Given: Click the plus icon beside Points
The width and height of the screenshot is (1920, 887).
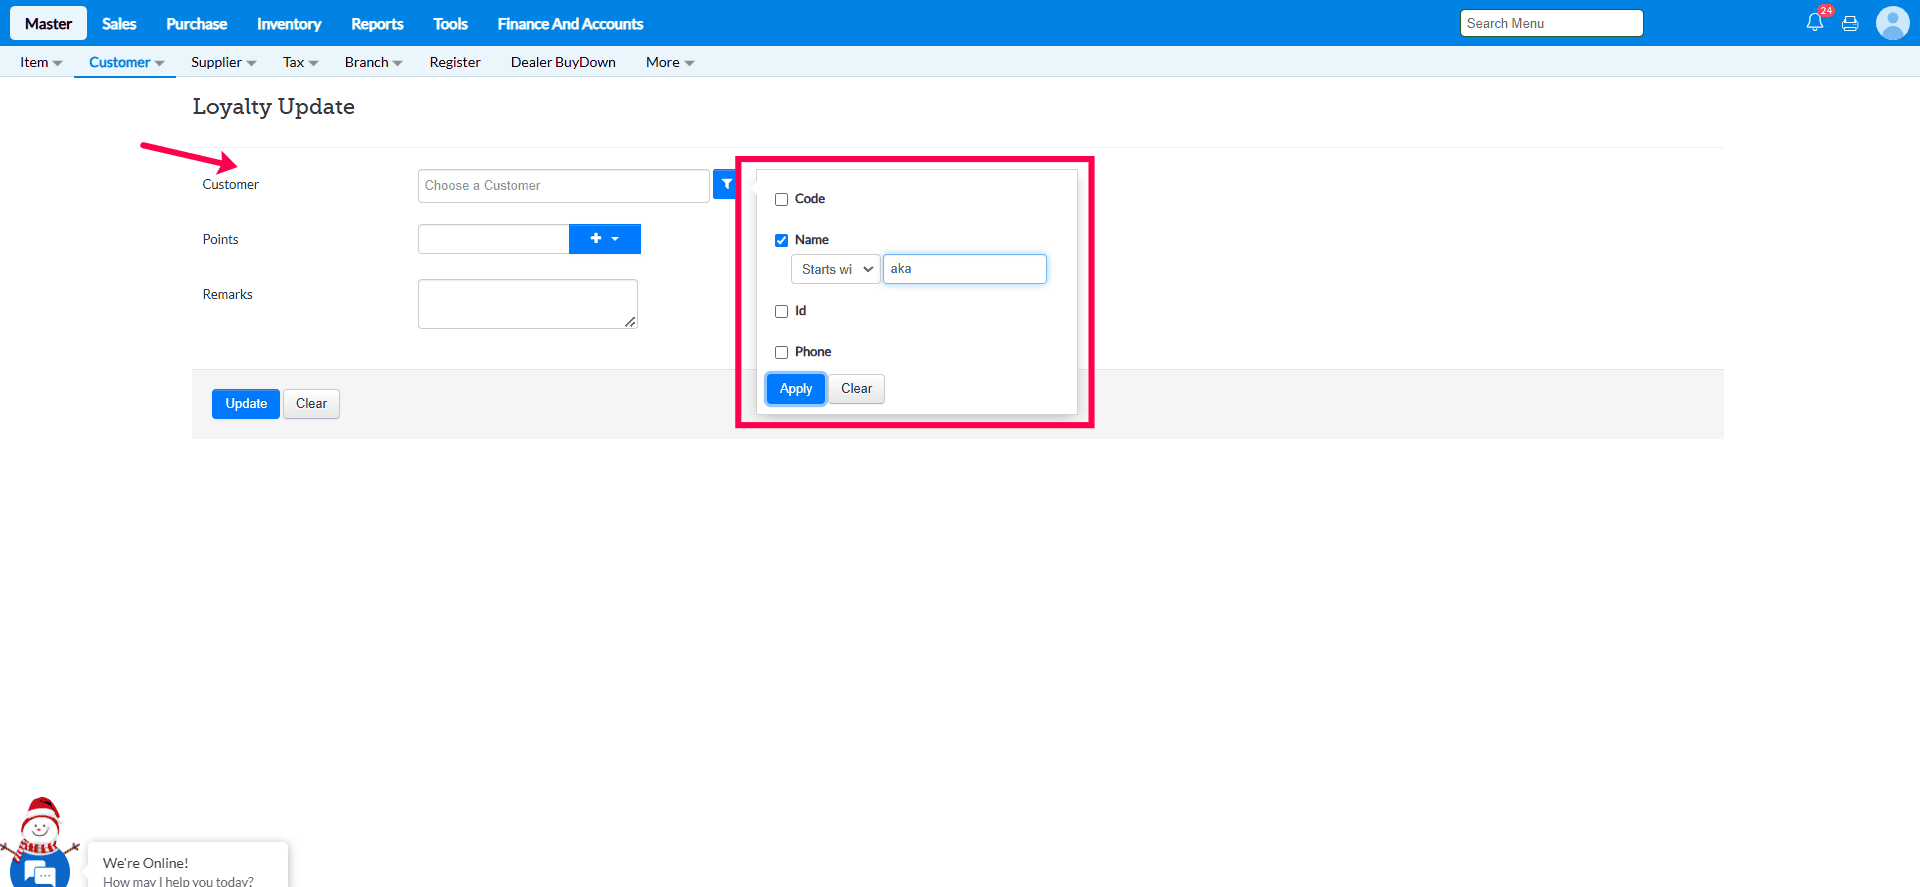Looking at the screenshot, I should (x=596, y=239).
